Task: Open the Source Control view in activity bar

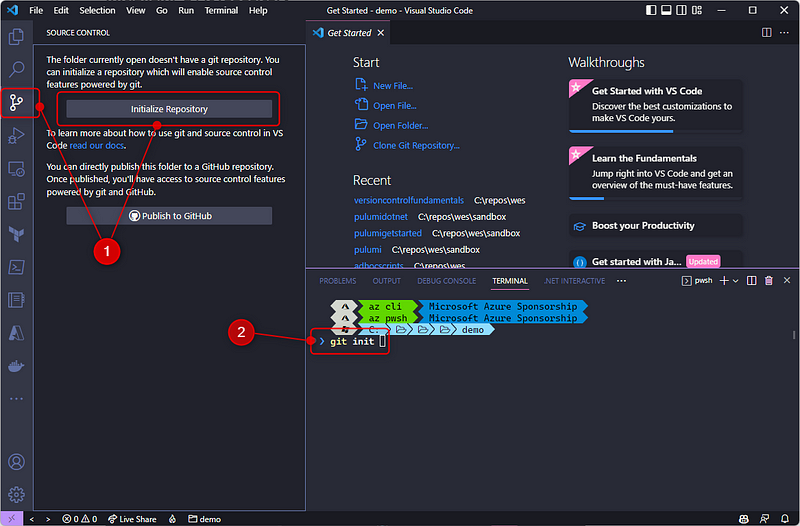Action: [x=16, y=102]
